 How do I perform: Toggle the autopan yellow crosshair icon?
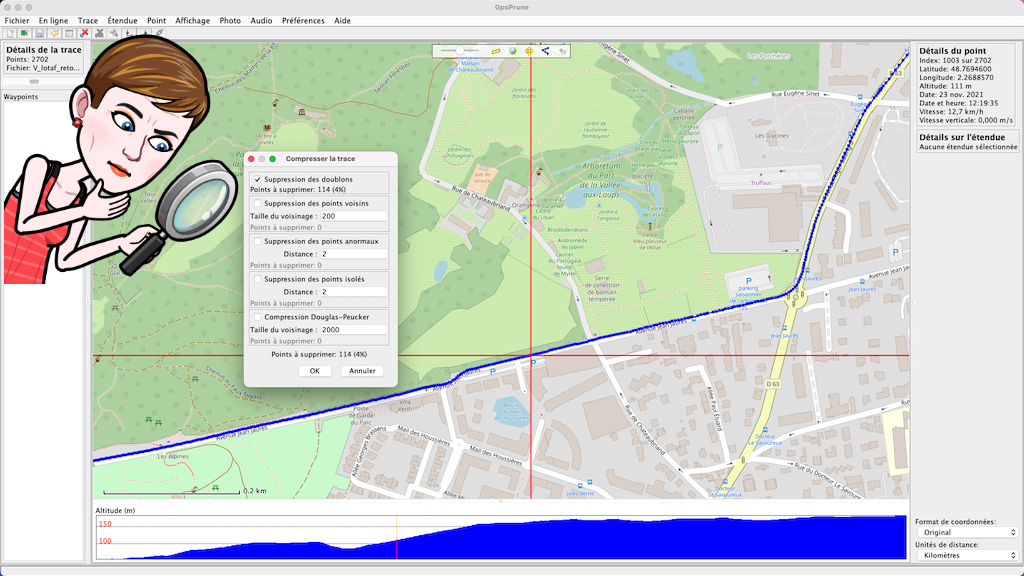pyautogui.click(x=529, y=51)
